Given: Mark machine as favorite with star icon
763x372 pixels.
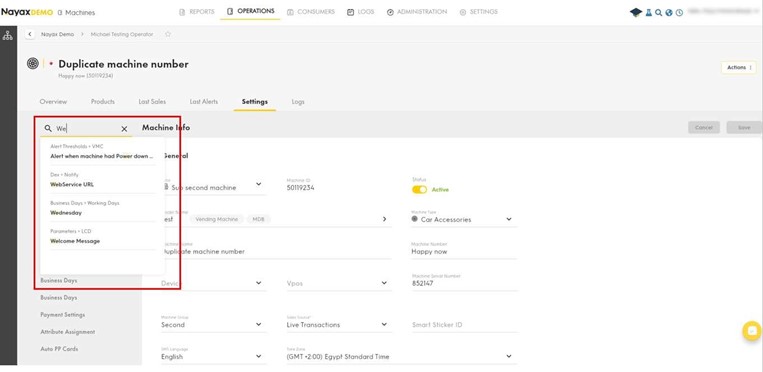Looking at the screenshot, I should (x=168, y=34).
